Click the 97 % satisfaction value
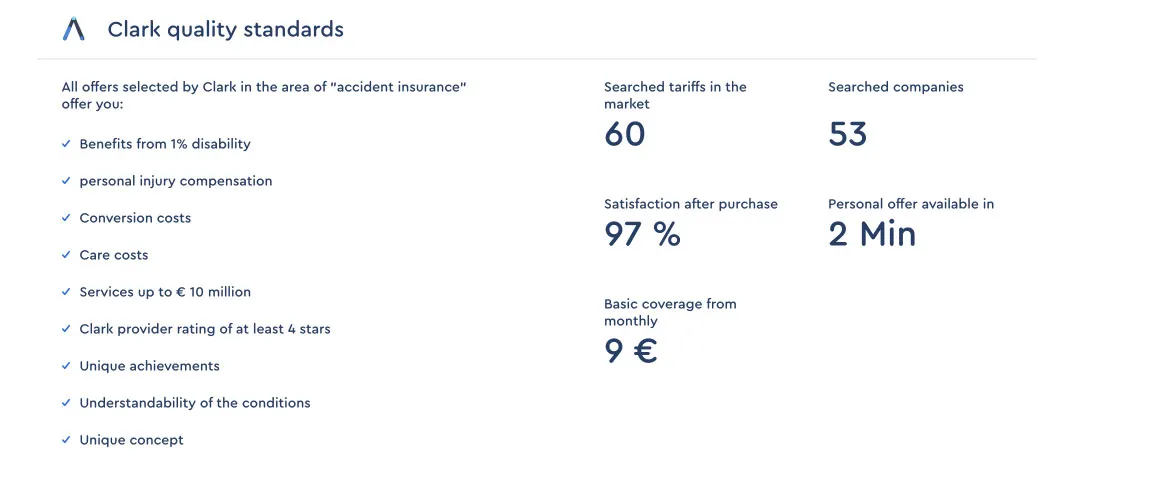This screenshot has height=489, width=1165. 642,234
